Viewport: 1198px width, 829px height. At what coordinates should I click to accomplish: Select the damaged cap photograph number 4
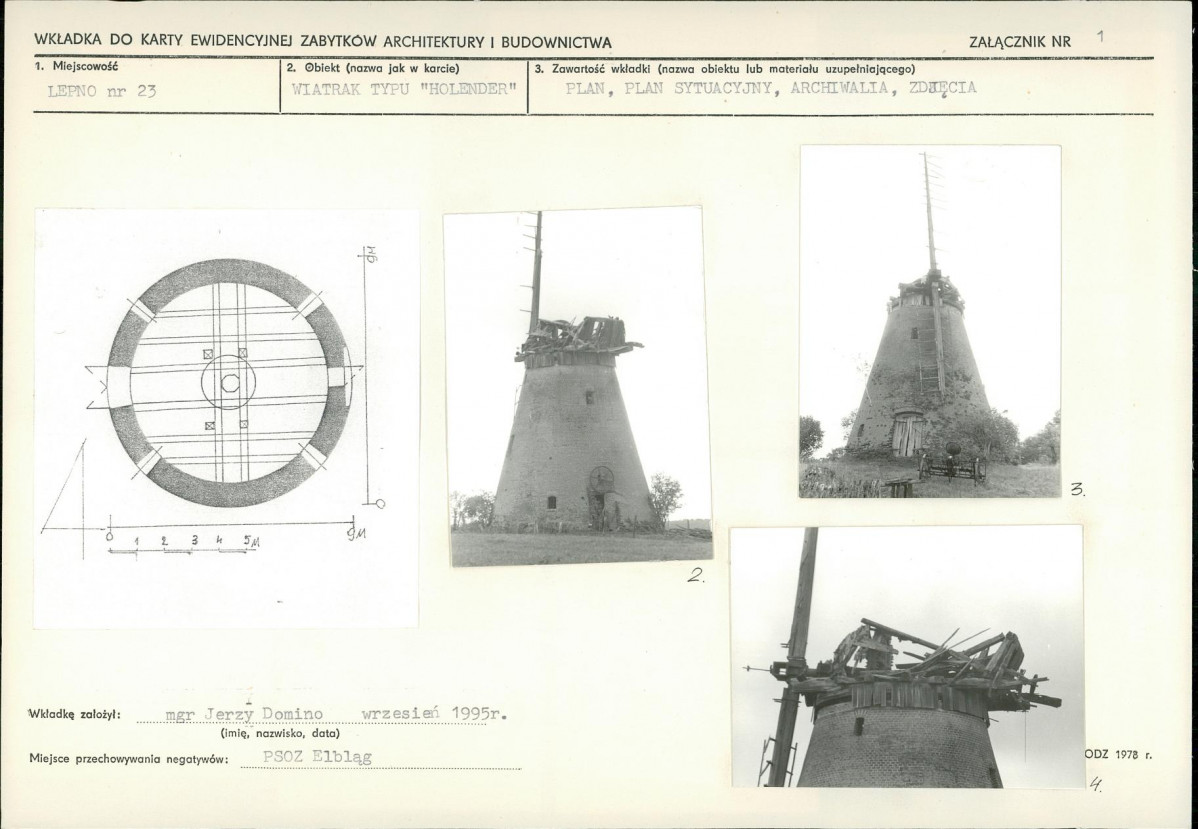908,656
